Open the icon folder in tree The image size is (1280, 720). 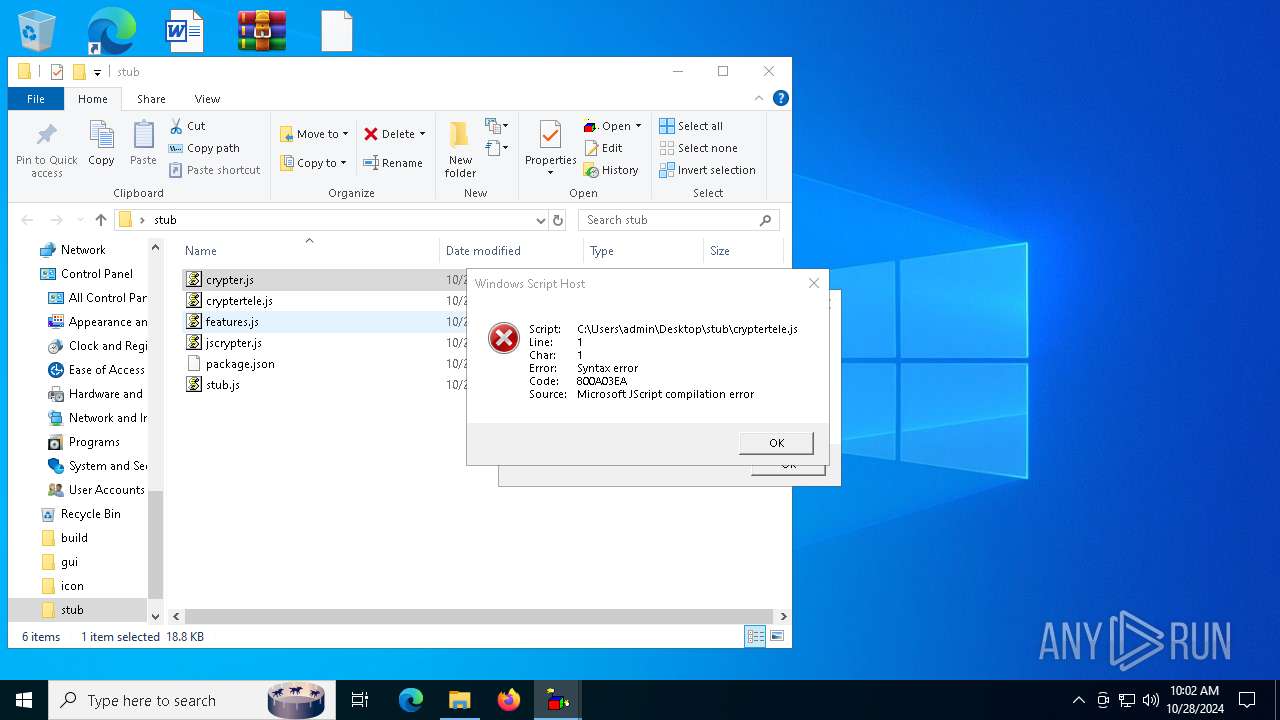(x=72, y=586)
